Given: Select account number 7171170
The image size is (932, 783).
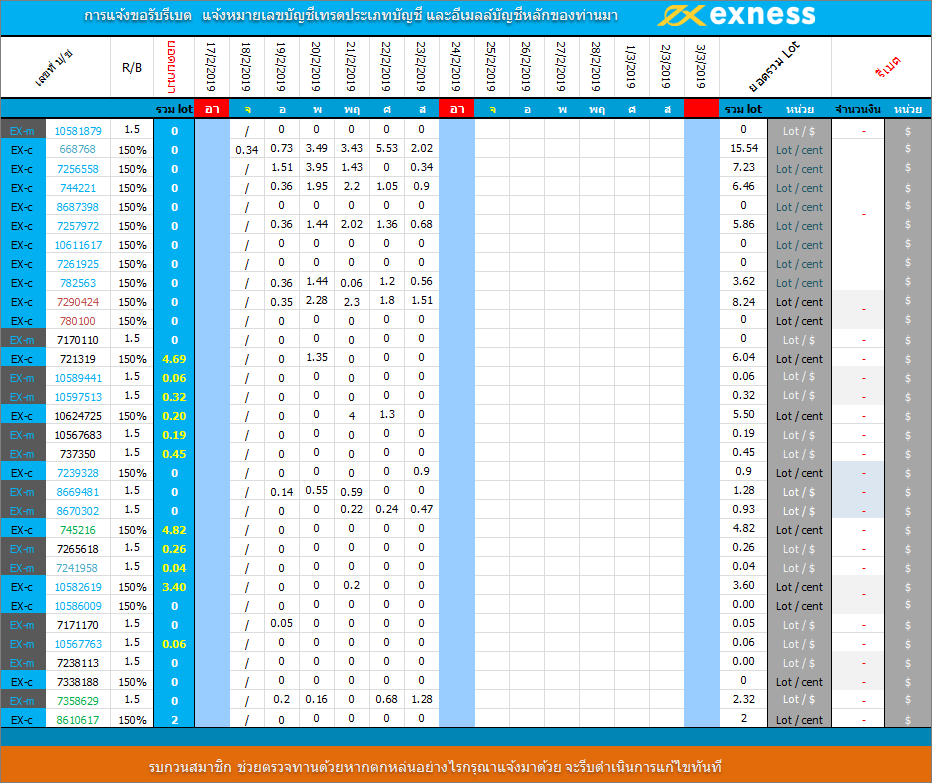Looking at the screenshot, I should [x=78, y=625].
